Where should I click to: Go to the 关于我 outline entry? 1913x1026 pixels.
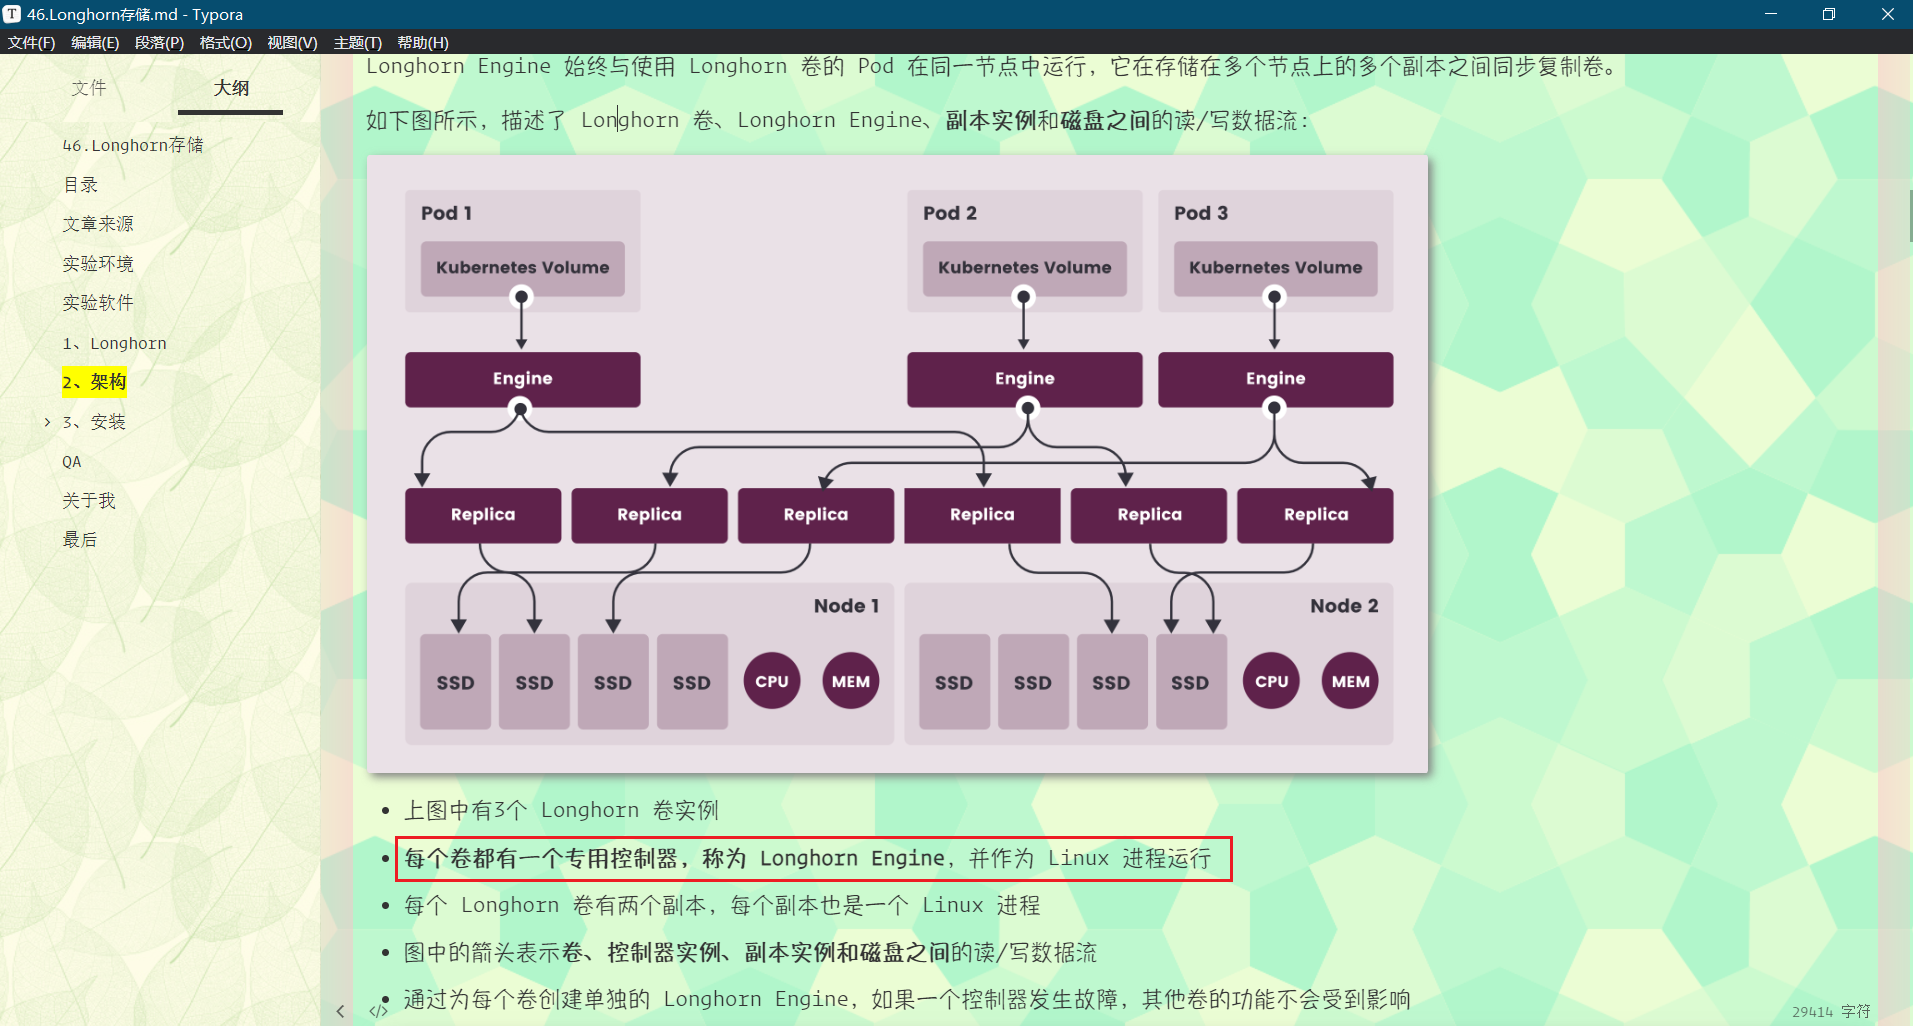pos(89,500)
